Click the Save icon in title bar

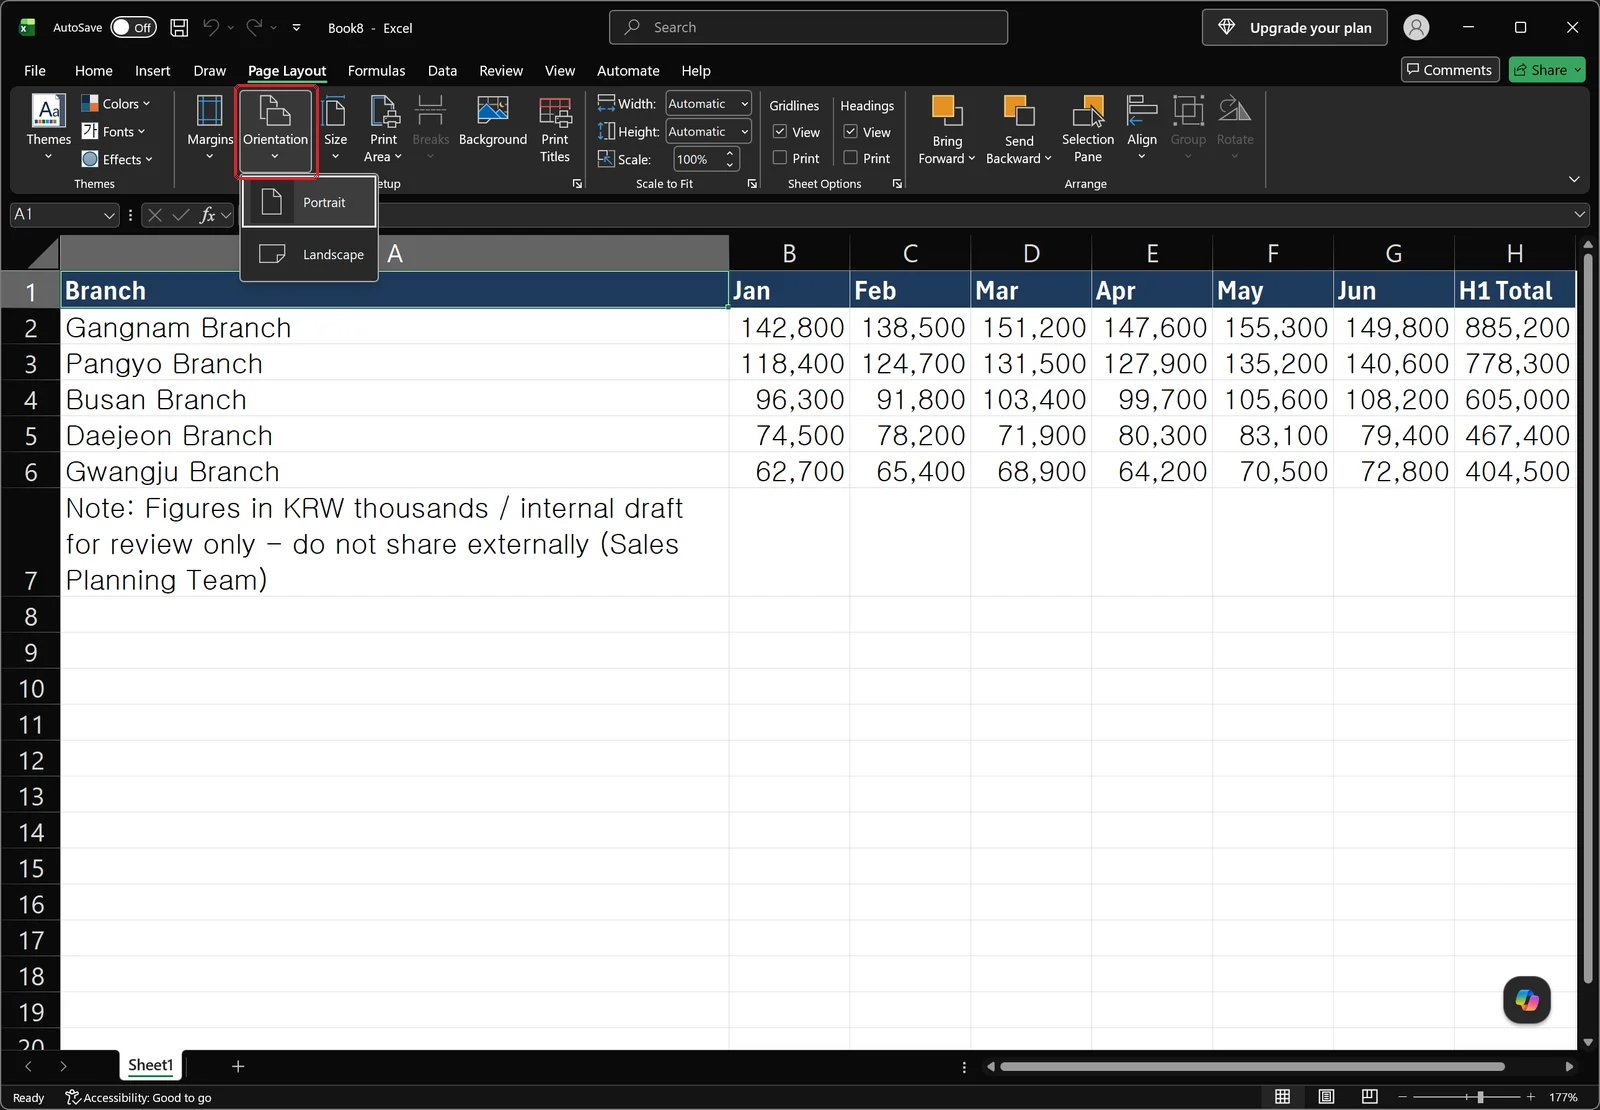[179, 28]
